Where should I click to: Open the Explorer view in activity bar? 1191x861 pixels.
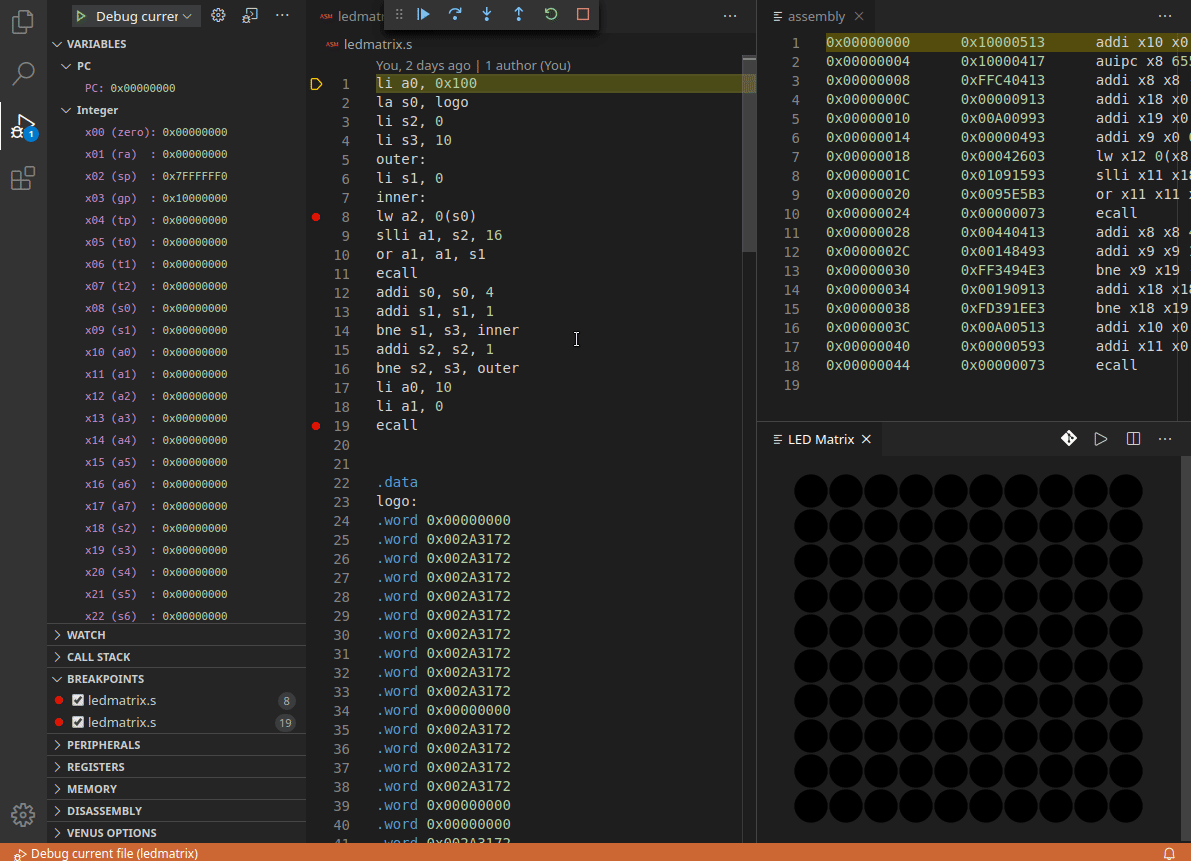(23, 22)
